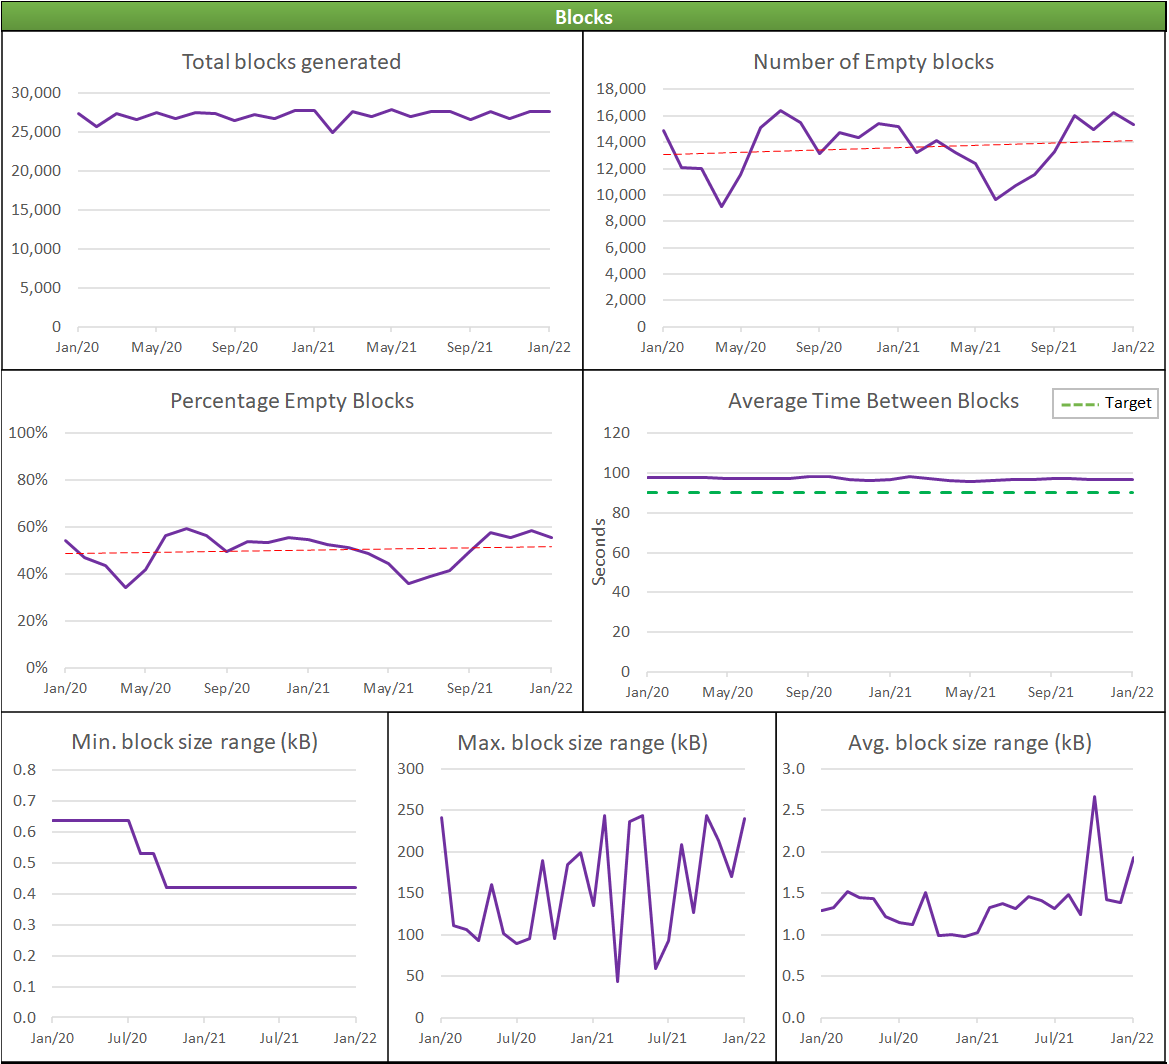Click Jan/22 under Total blocks generated chart
The height and width of the screenshot is (1064, 1169).
(x=549, y=347)
